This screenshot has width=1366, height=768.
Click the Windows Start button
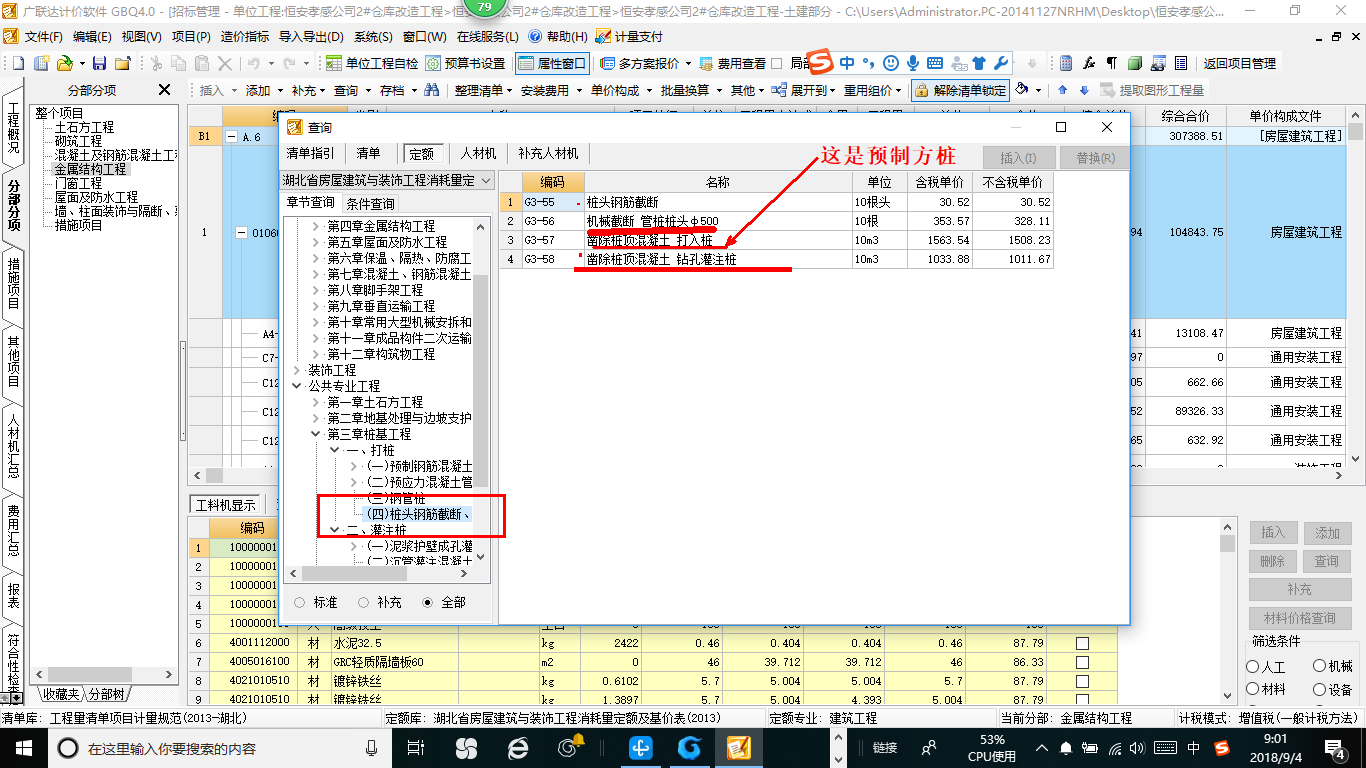tap(23, 747)
